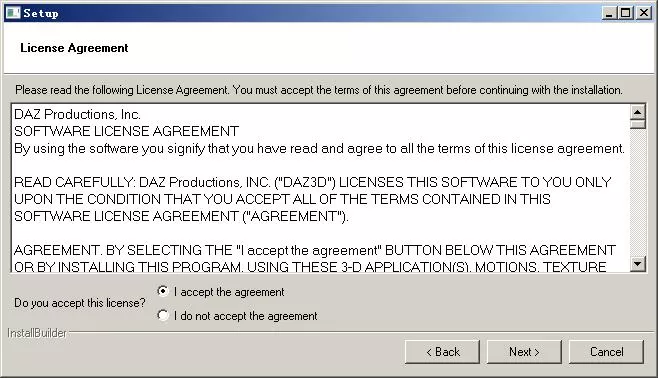The height and width of the screenshot is (378, 658).
Task: Select the 'I accept the agreement' radio button
Action: tap(163, 291)
